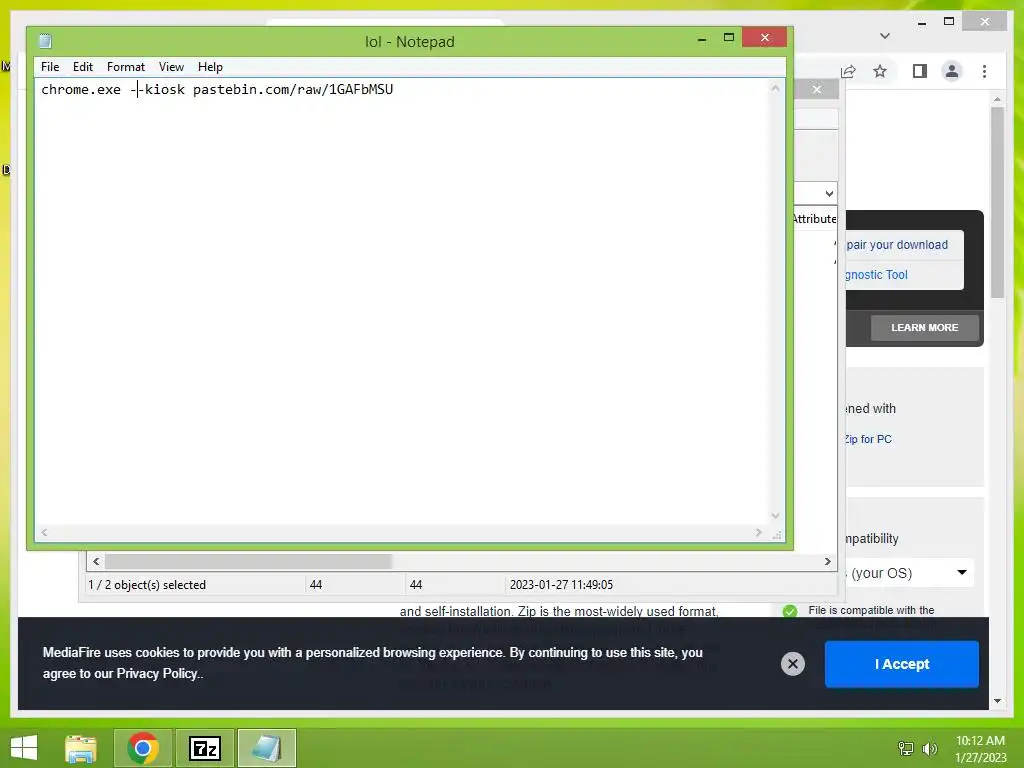Click the Chrome share page icon
This screenshot has height=768, width=1024.
pyautogui.click(x=848, y=71)
